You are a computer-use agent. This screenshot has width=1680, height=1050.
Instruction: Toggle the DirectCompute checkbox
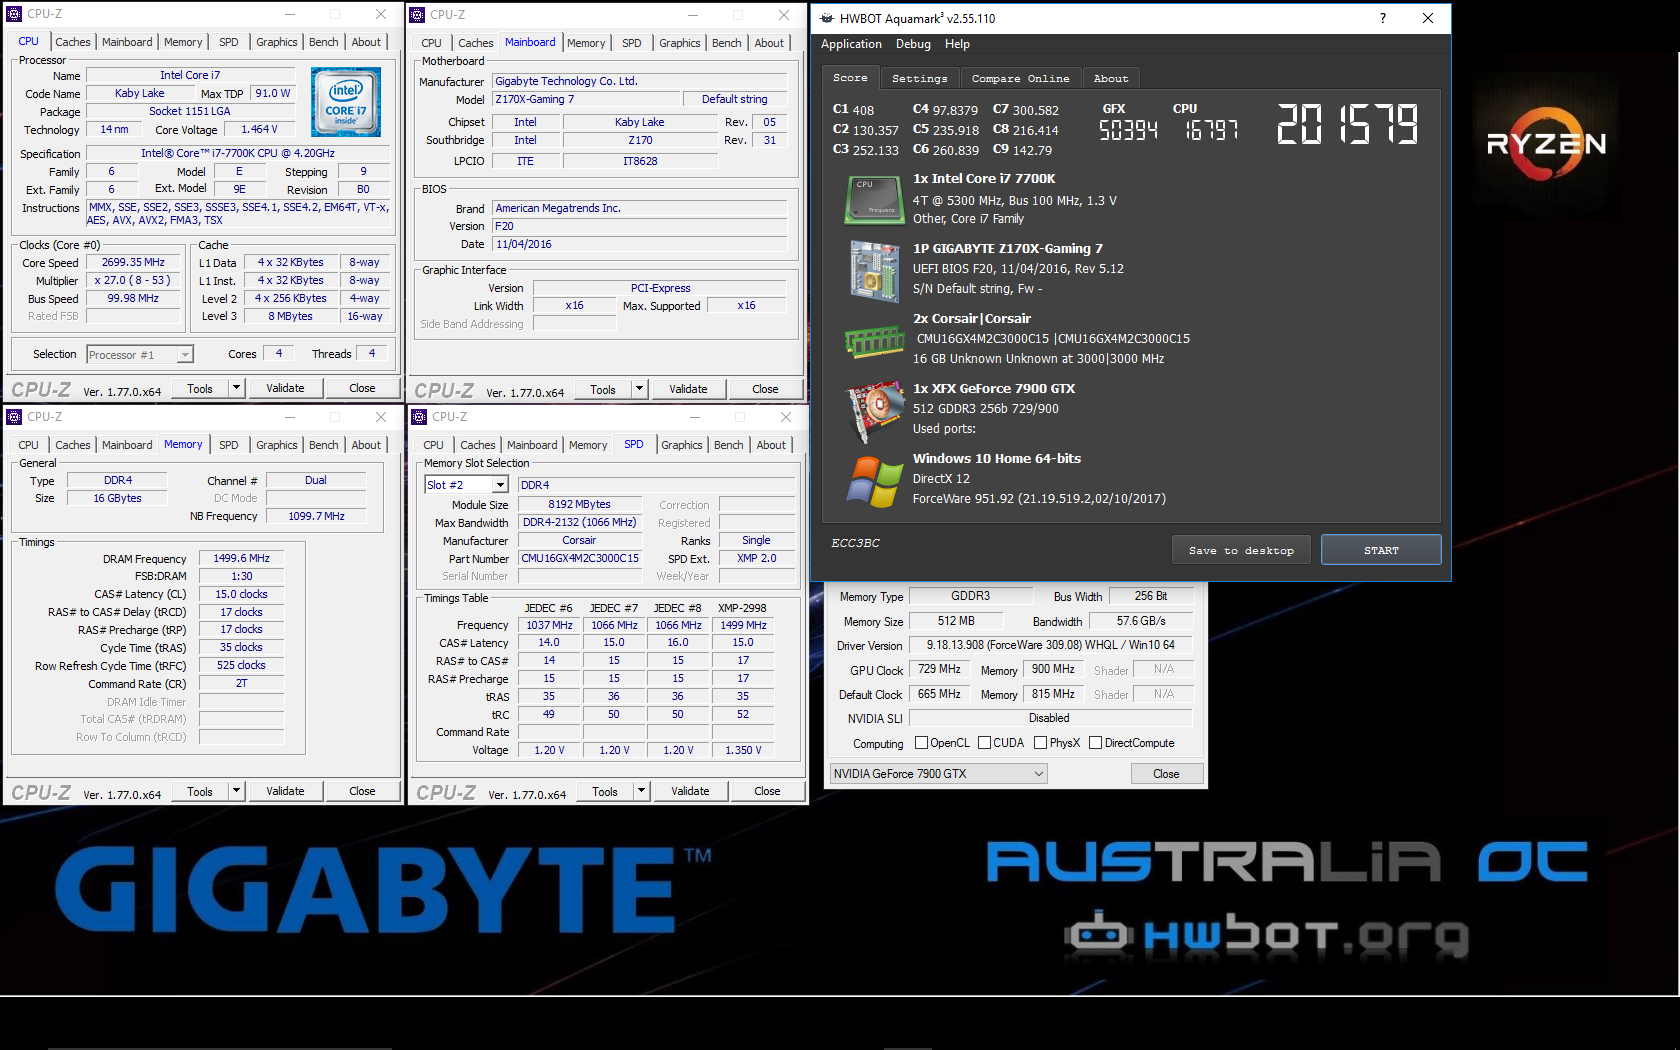tap(1095, 743)
